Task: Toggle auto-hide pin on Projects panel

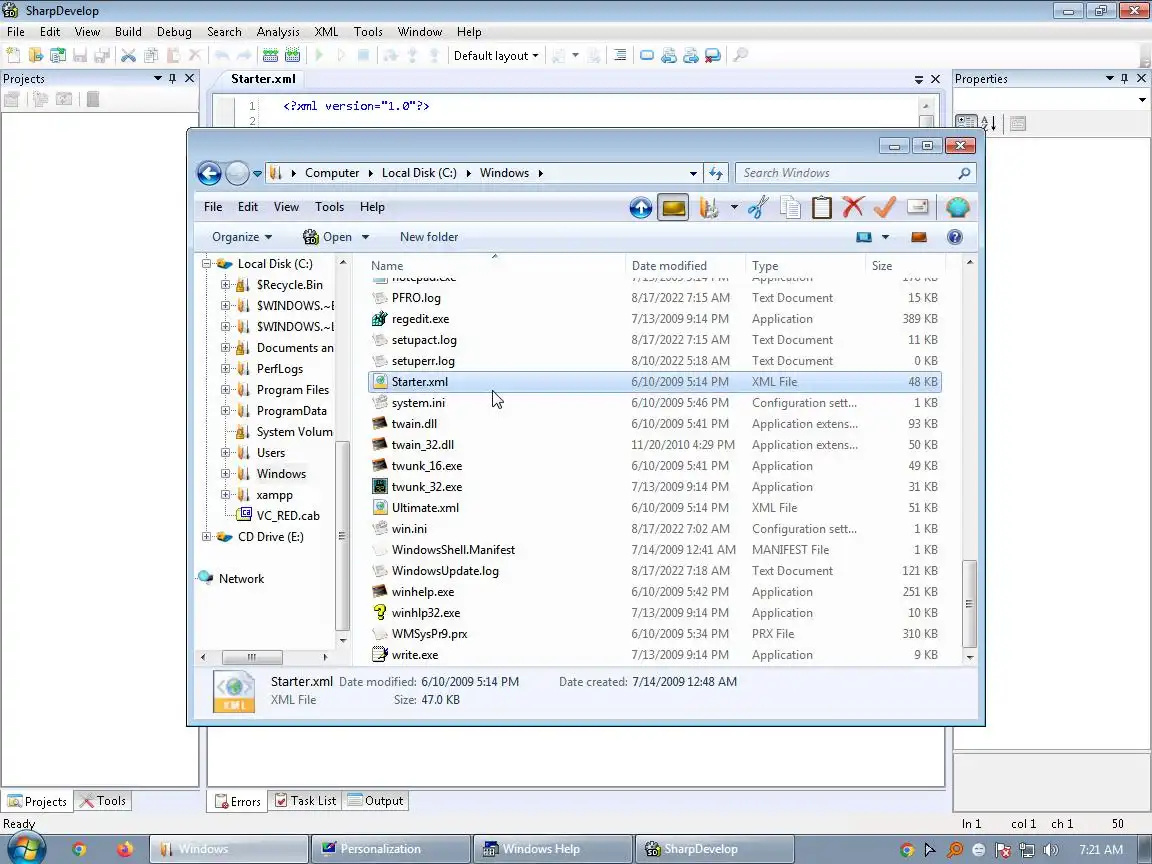Action: (x=173, y=79)
